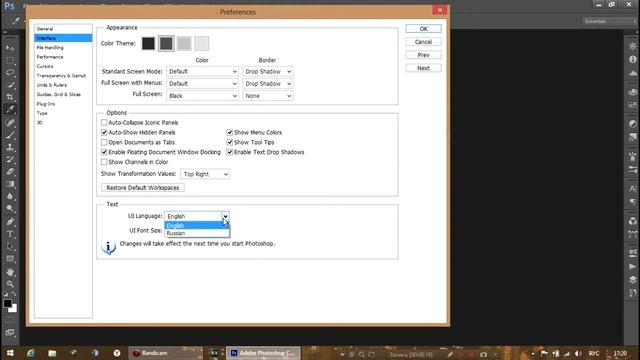Open Standard Screen Mode color dropdown

202,71
